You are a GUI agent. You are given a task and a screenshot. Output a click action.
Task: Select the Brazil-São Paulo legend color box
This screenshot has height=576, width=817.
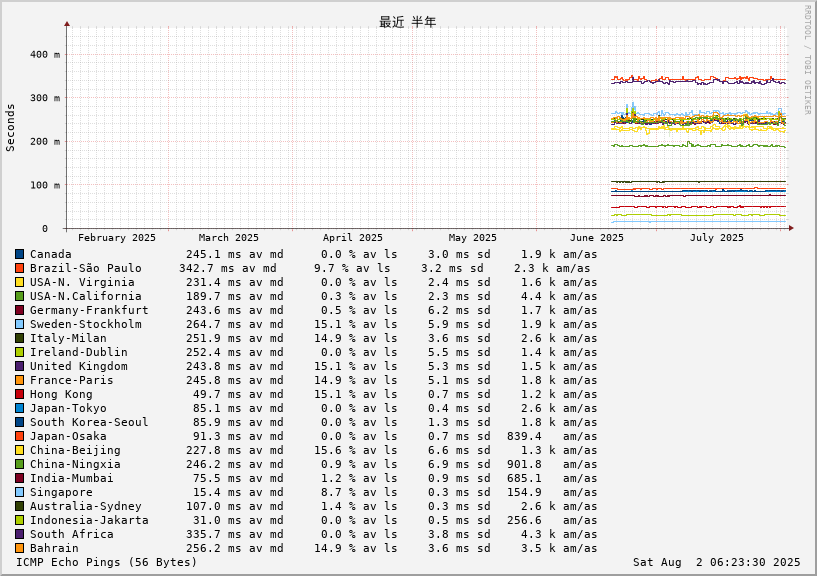tap(19, 268)
